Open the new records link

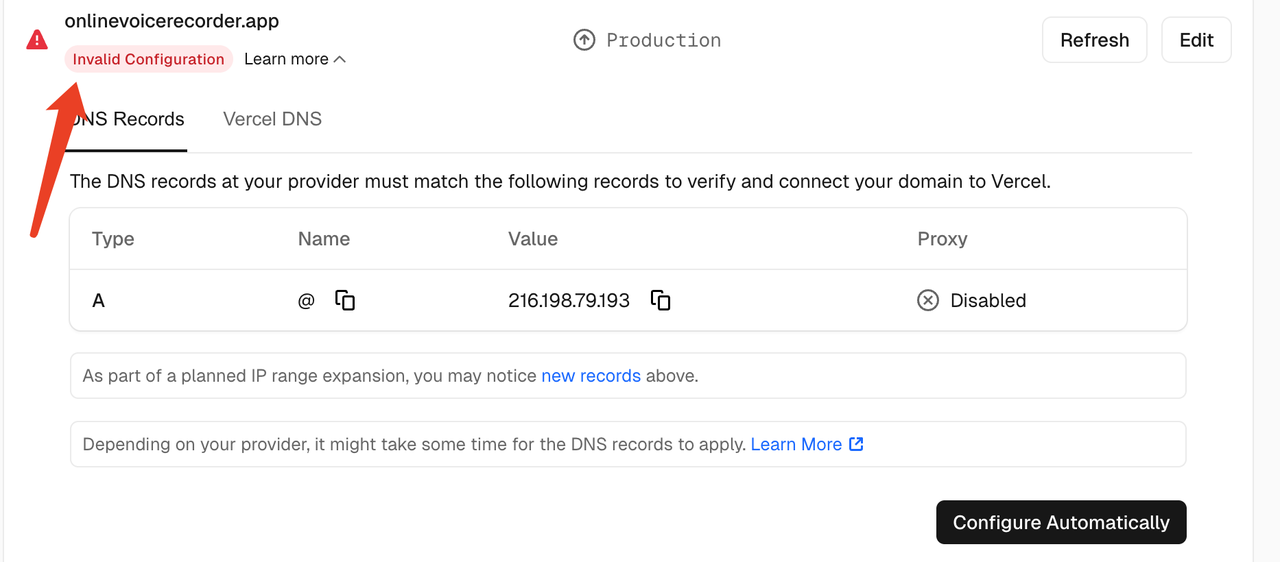point(590,376)
